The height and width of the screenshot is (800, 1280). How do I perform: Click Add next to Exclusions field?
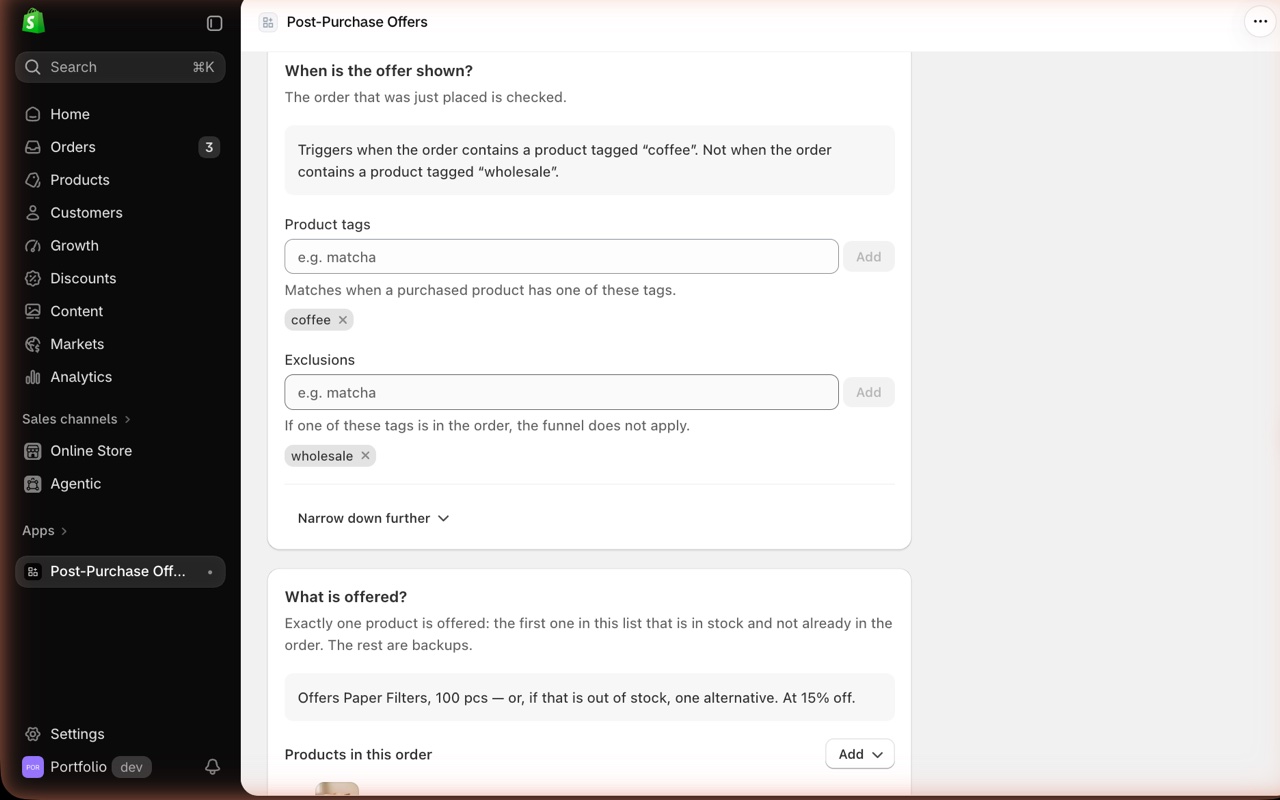pos(868,392)
